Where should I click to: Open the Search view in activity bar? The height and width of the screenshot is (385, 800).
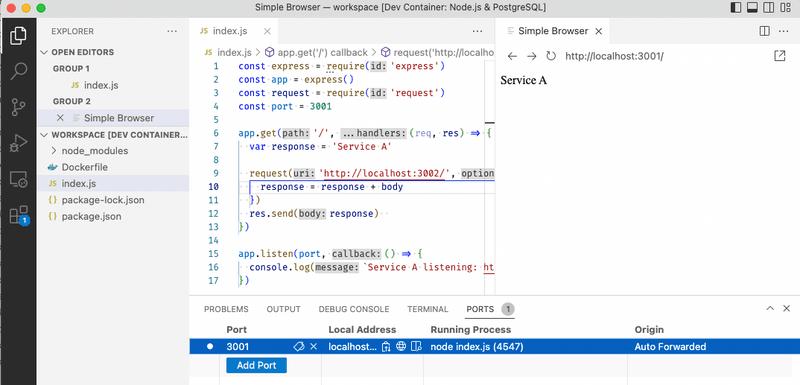pyautogui.click(x=18, y=71)
